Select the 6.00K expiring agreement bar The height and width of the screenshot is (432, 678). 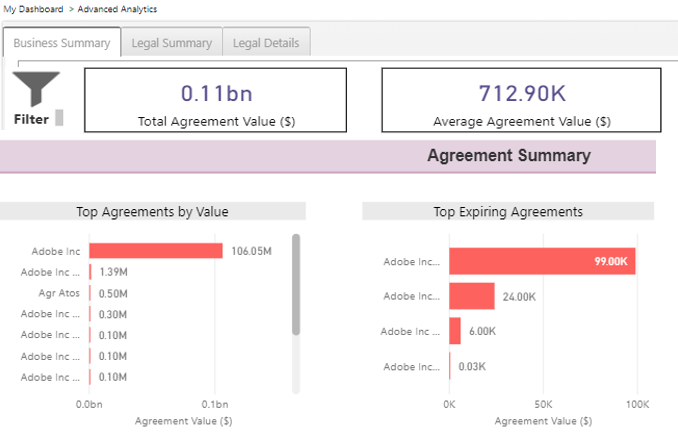pyautogui.click(x=455, y=331)
